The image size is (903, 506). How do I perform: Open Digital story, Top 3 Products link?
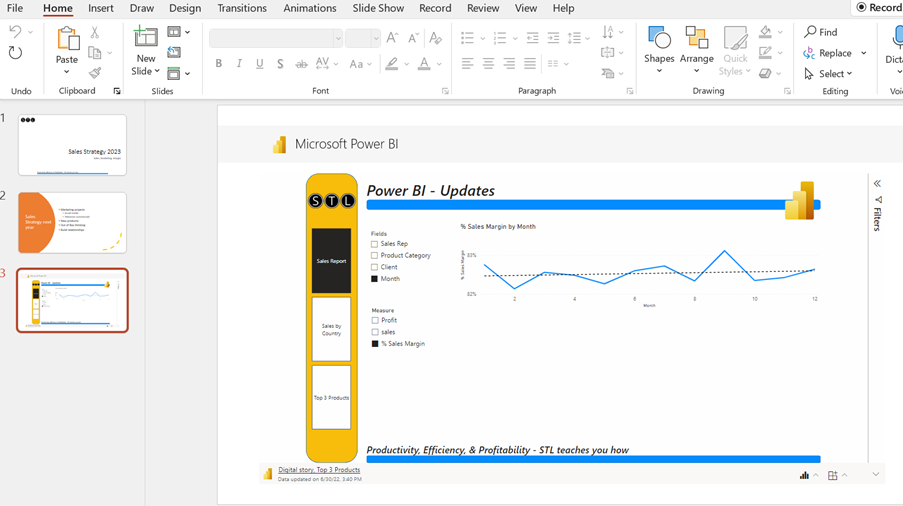coord(319,470)
